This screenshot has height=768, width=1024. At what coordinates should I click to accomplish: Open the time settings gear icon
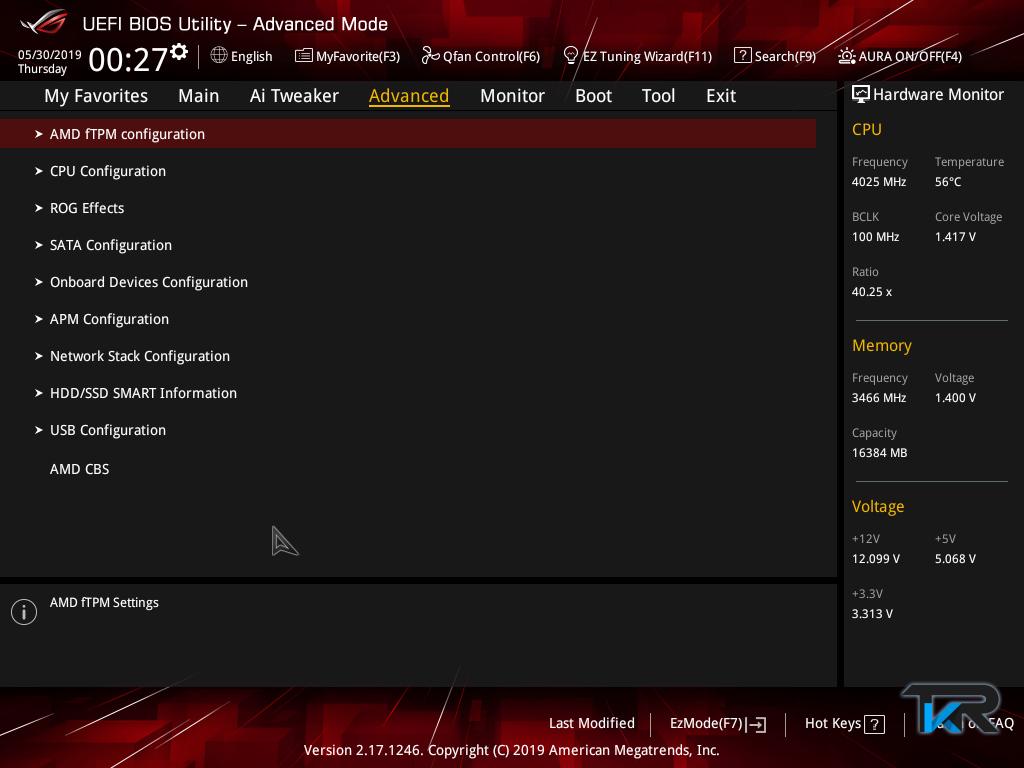tap(179, 51)
